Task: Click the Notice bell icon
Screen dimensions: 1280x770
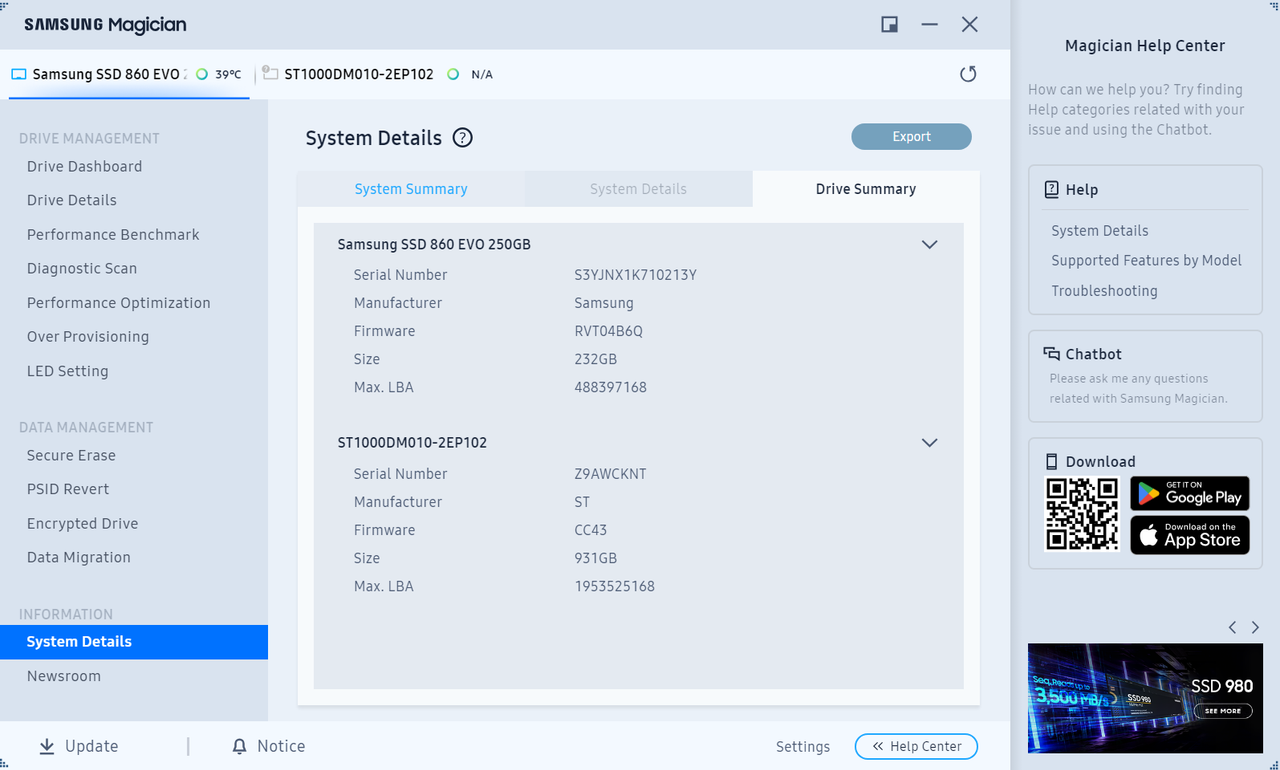Action: (239, 746)
